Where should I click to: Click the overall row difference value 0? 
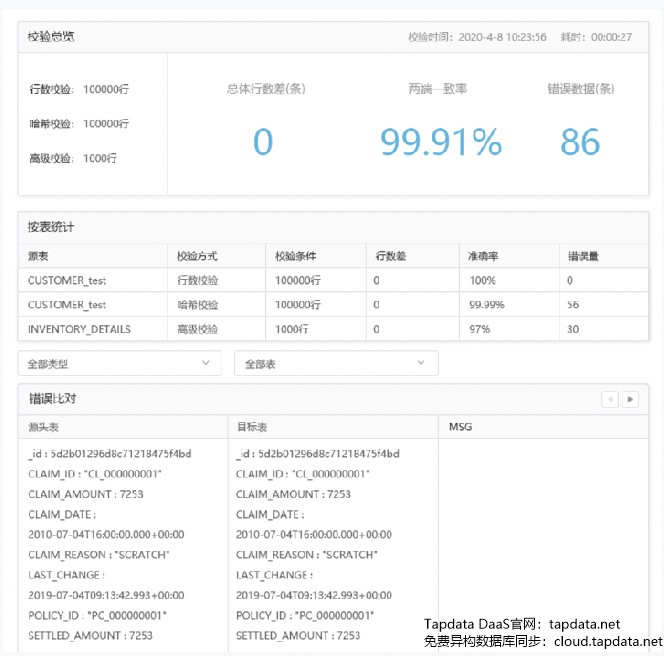point(263,142)
